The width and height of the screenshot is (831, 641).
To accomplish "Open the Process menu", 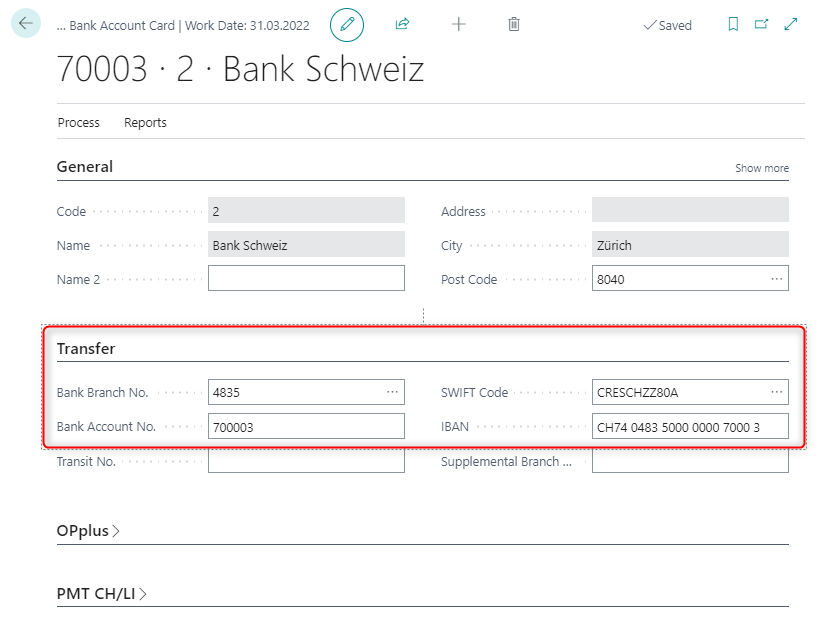I will point(79,123).
